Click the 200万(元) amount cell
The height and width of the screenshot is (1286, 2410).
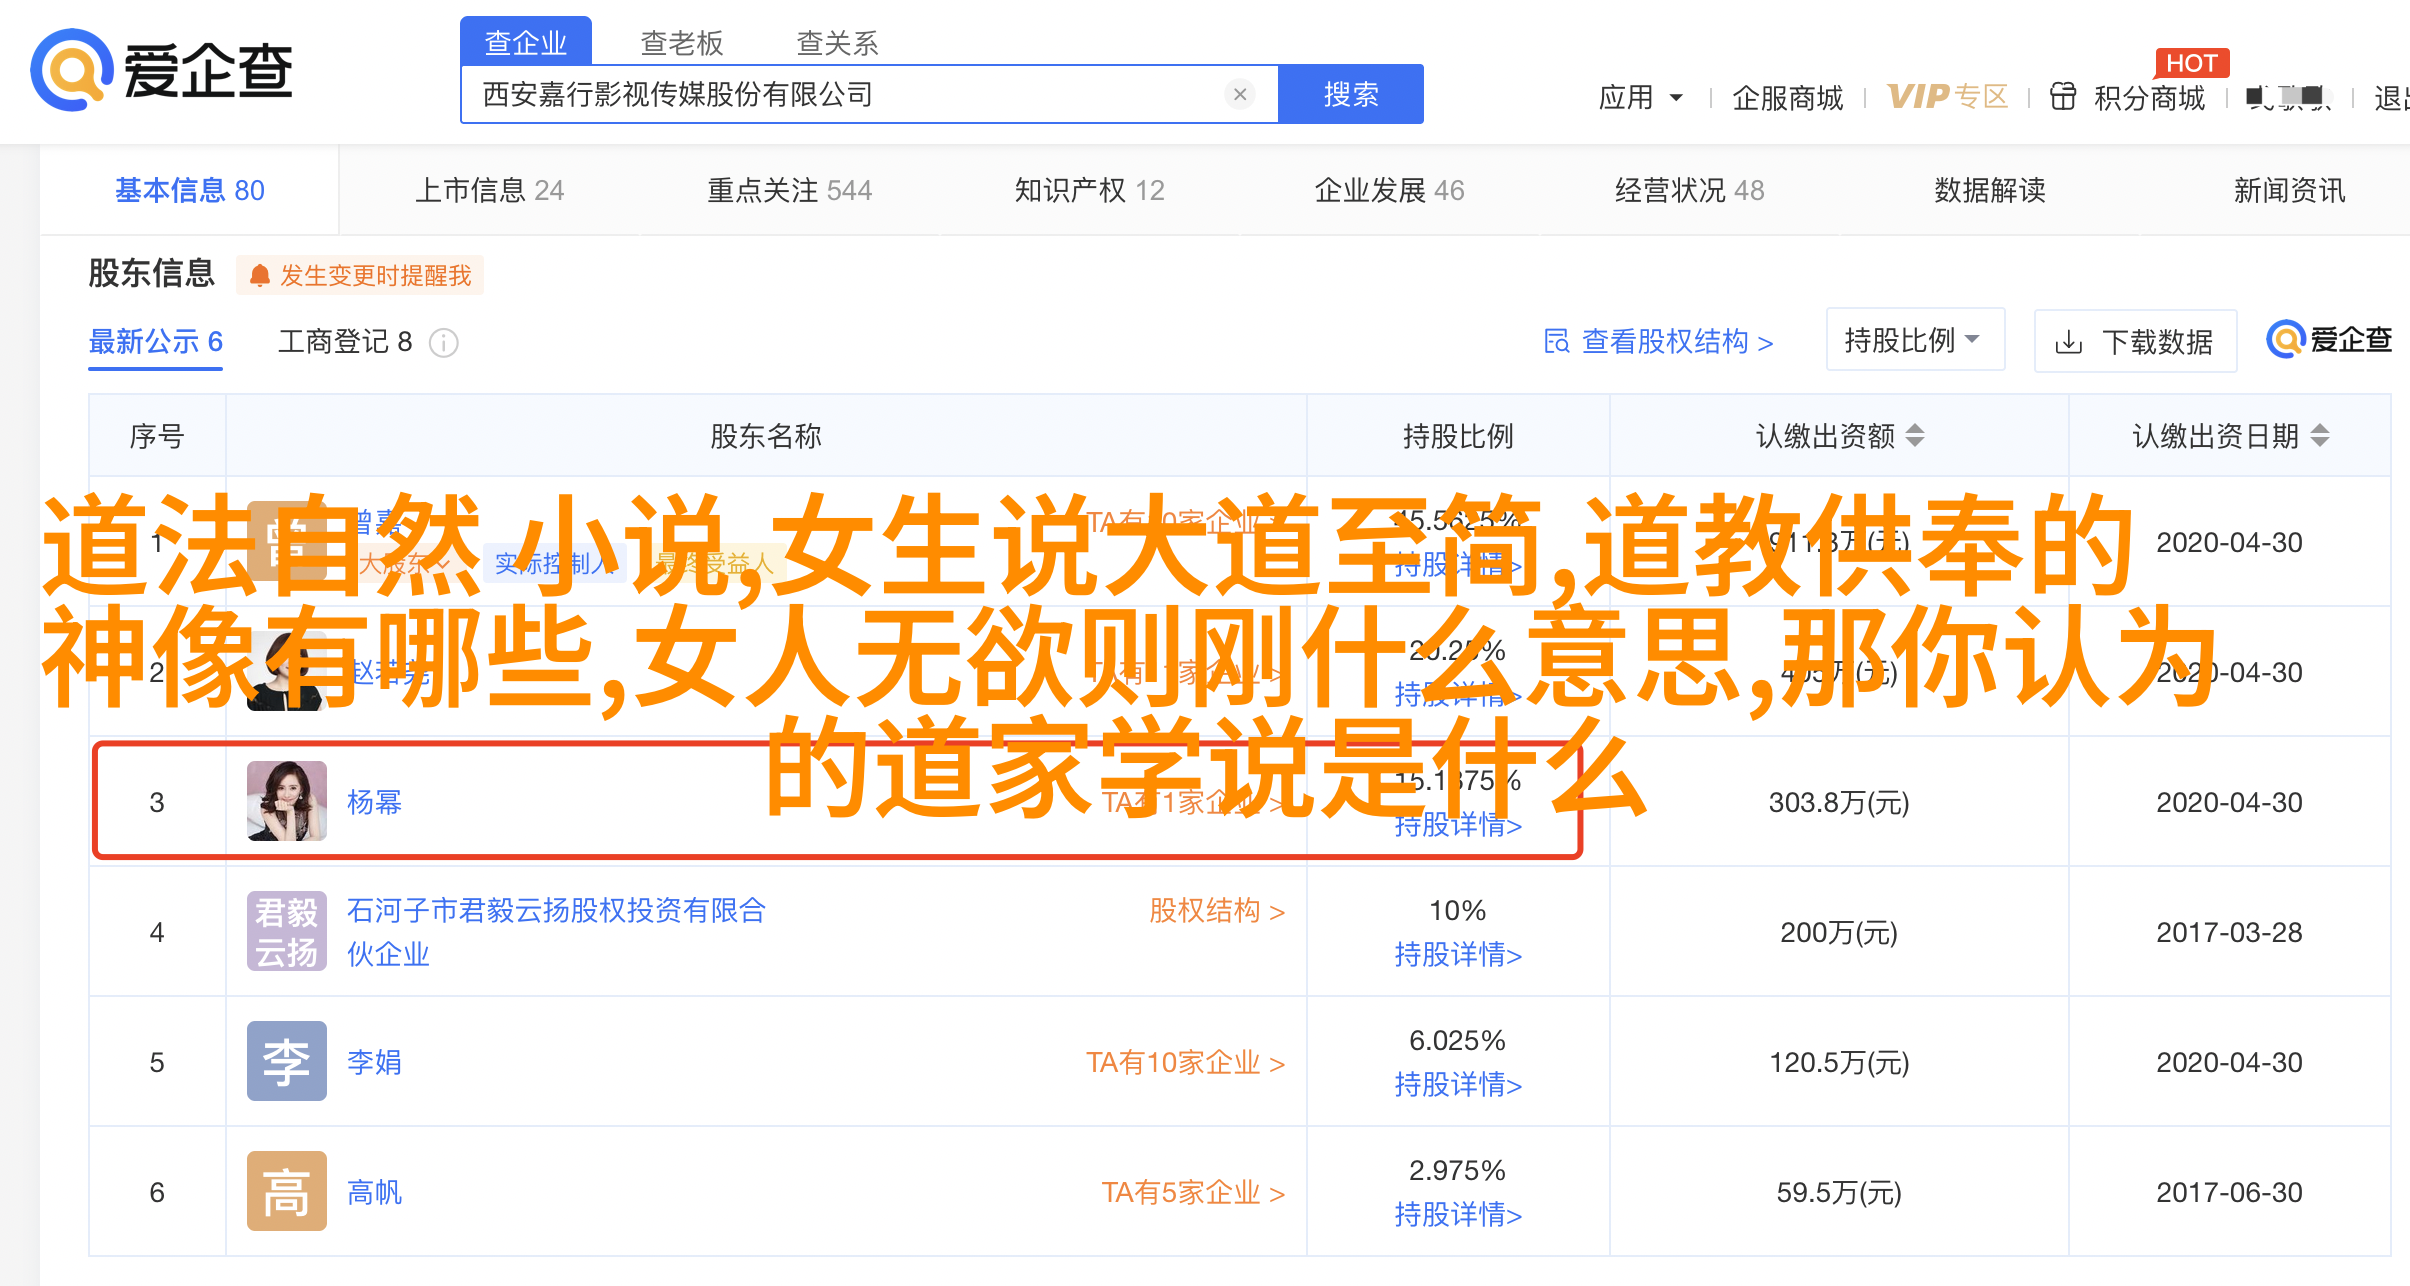(1839, 932)
